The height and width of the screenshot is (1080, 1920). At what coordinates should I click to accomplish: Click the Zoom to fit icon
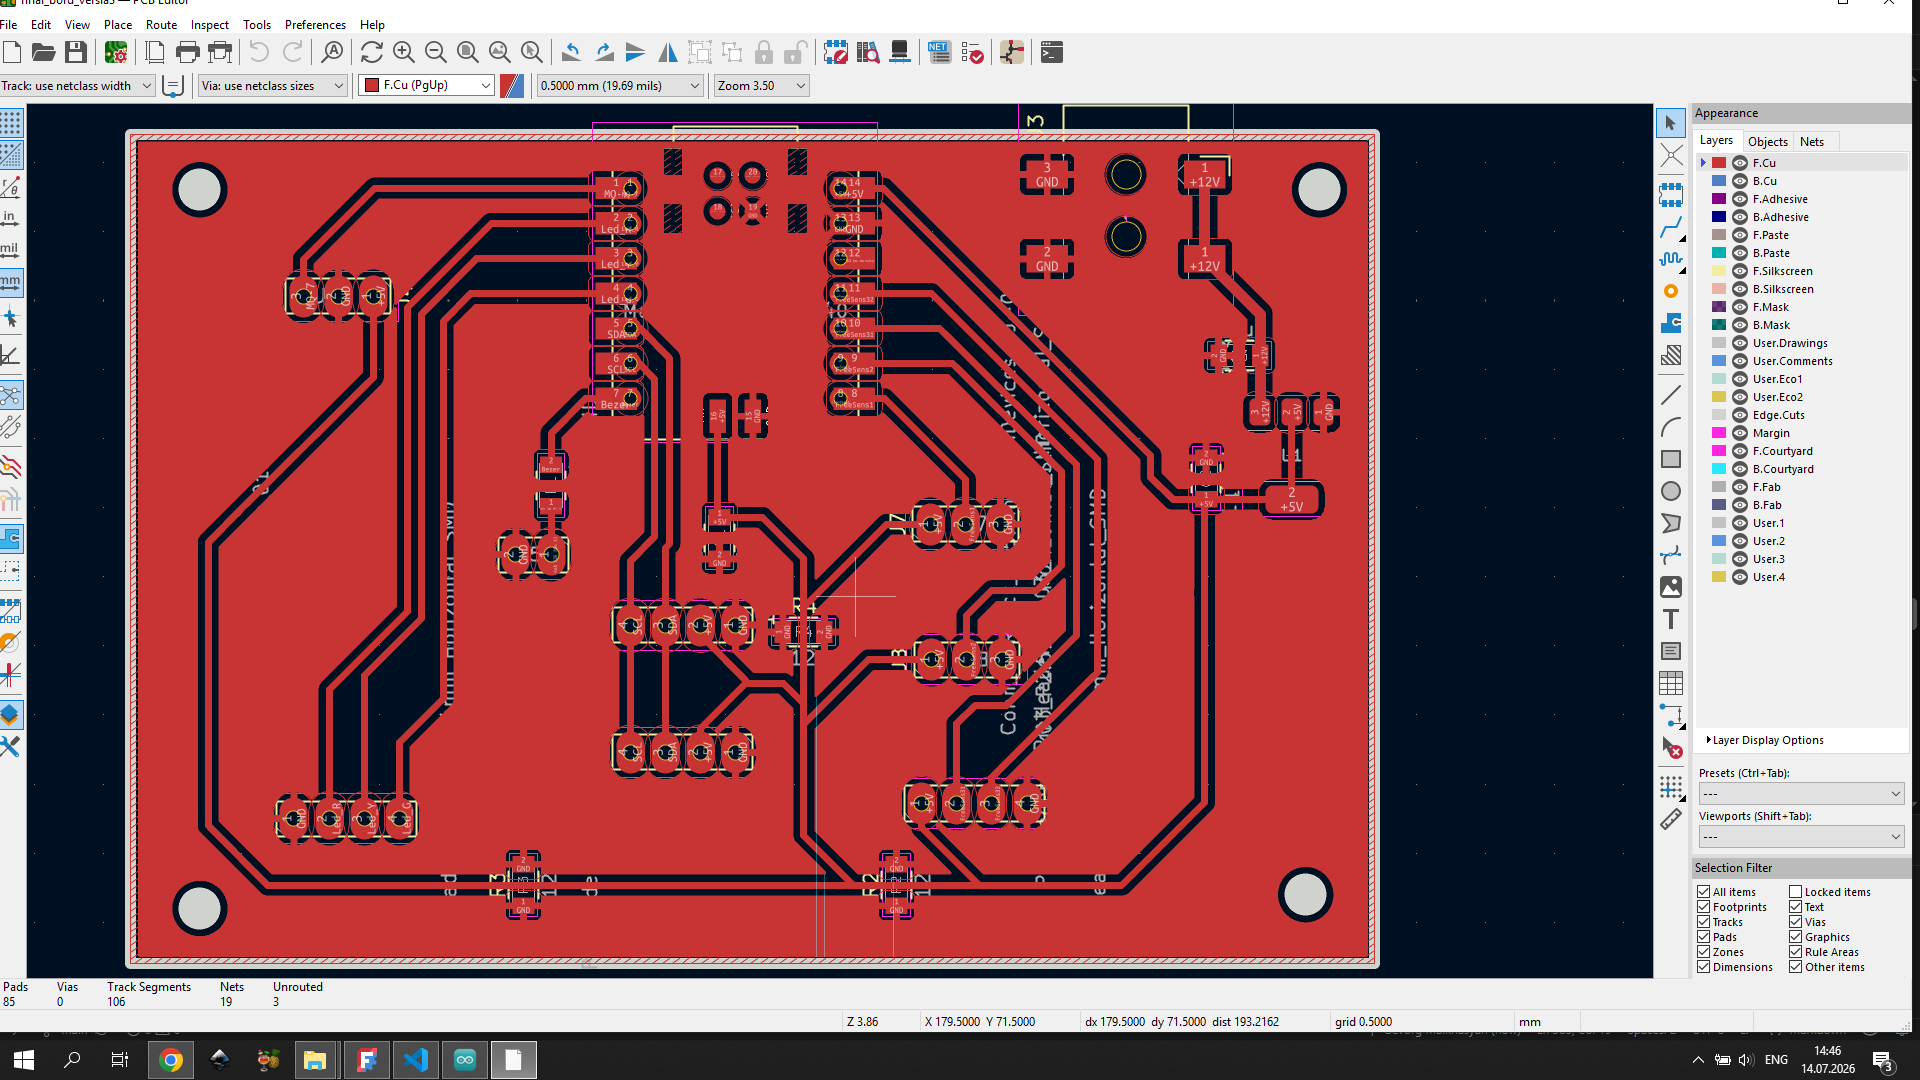tap(468, 53)
